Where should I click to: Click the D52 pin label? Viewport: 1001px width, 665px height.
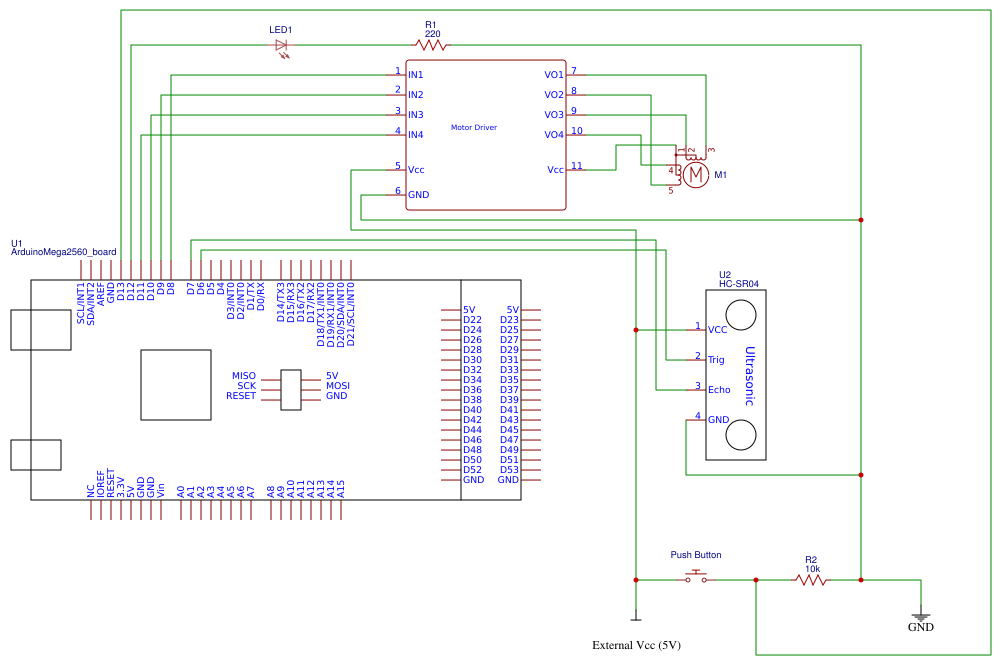472,470
